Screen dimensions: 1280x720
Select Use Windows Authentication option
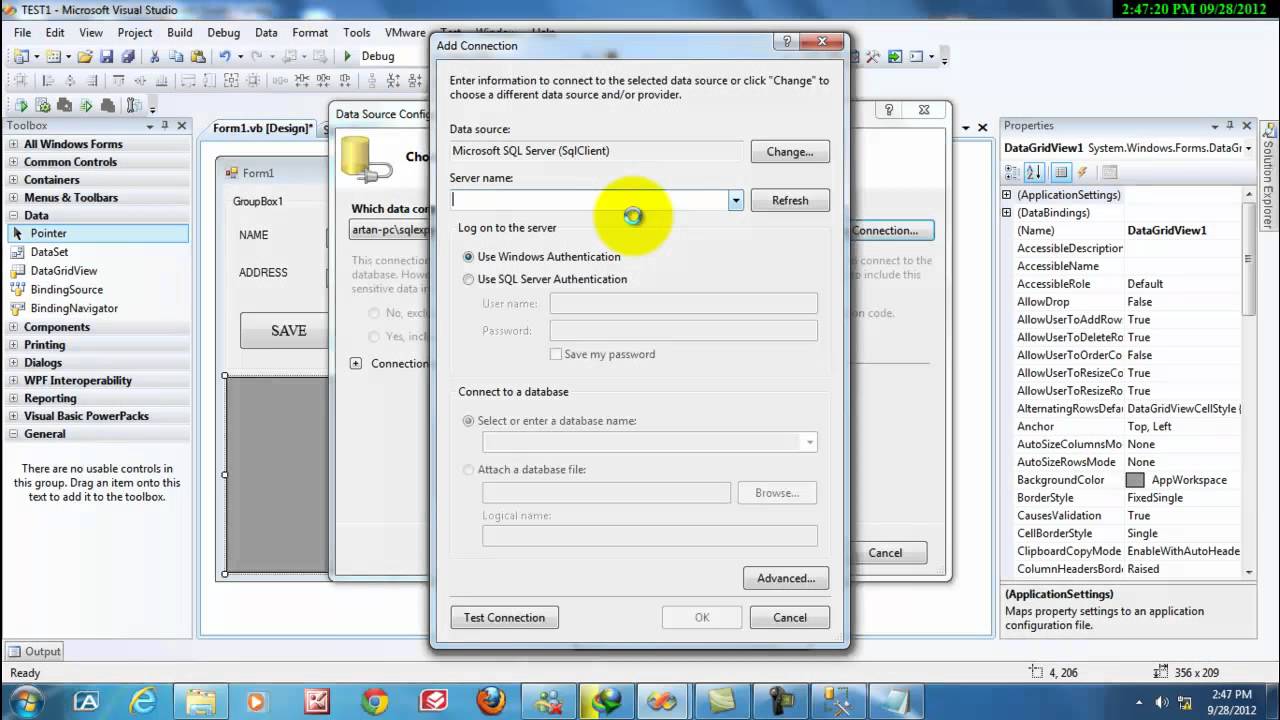(542, 257)
